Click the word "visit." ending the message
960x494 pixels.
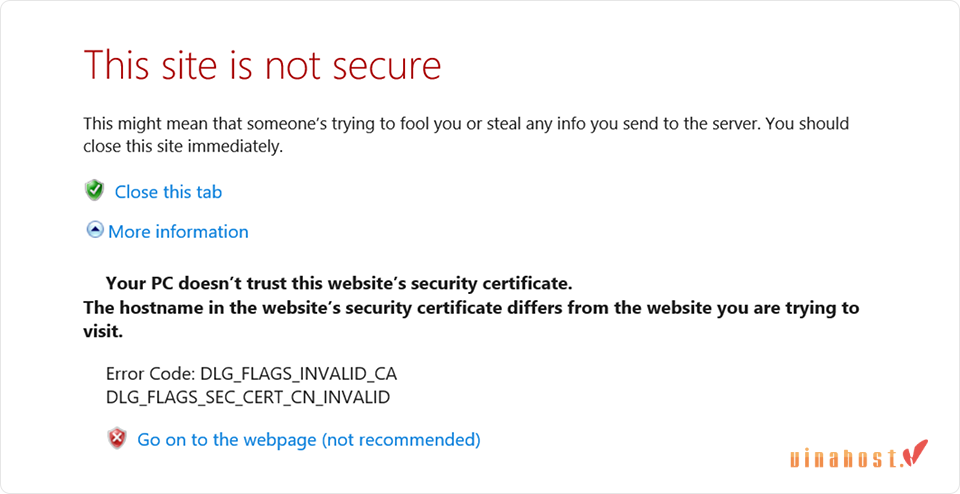coord(103,331)
